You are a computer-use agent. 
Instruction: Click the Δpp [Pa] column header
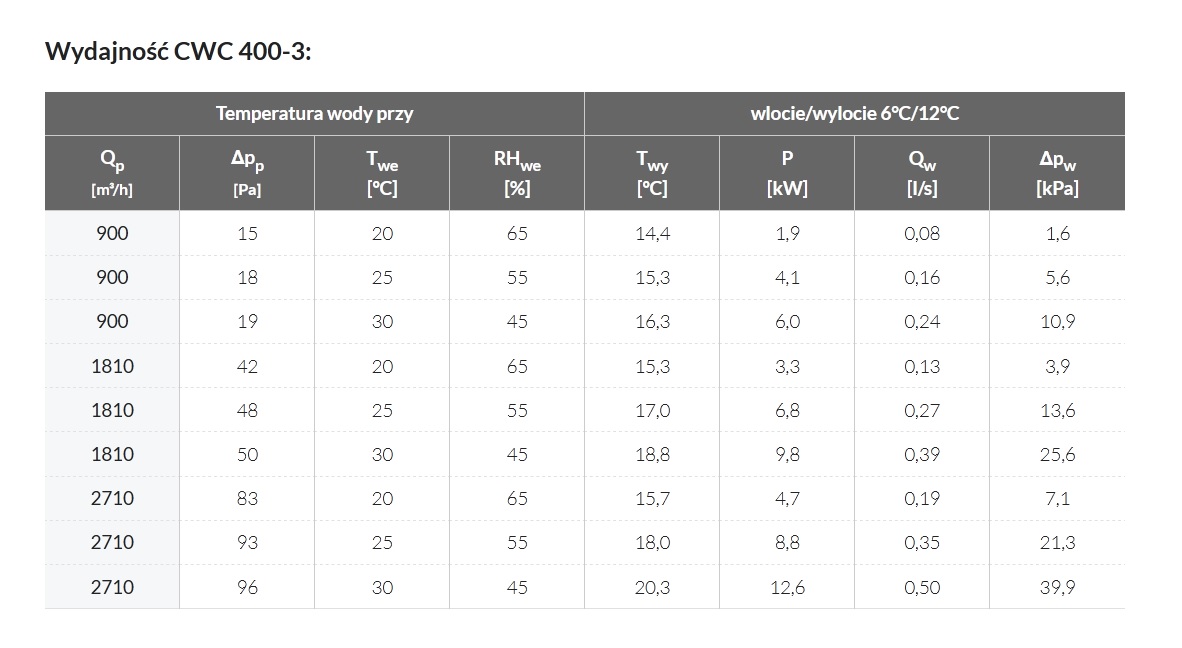[247, 173]
